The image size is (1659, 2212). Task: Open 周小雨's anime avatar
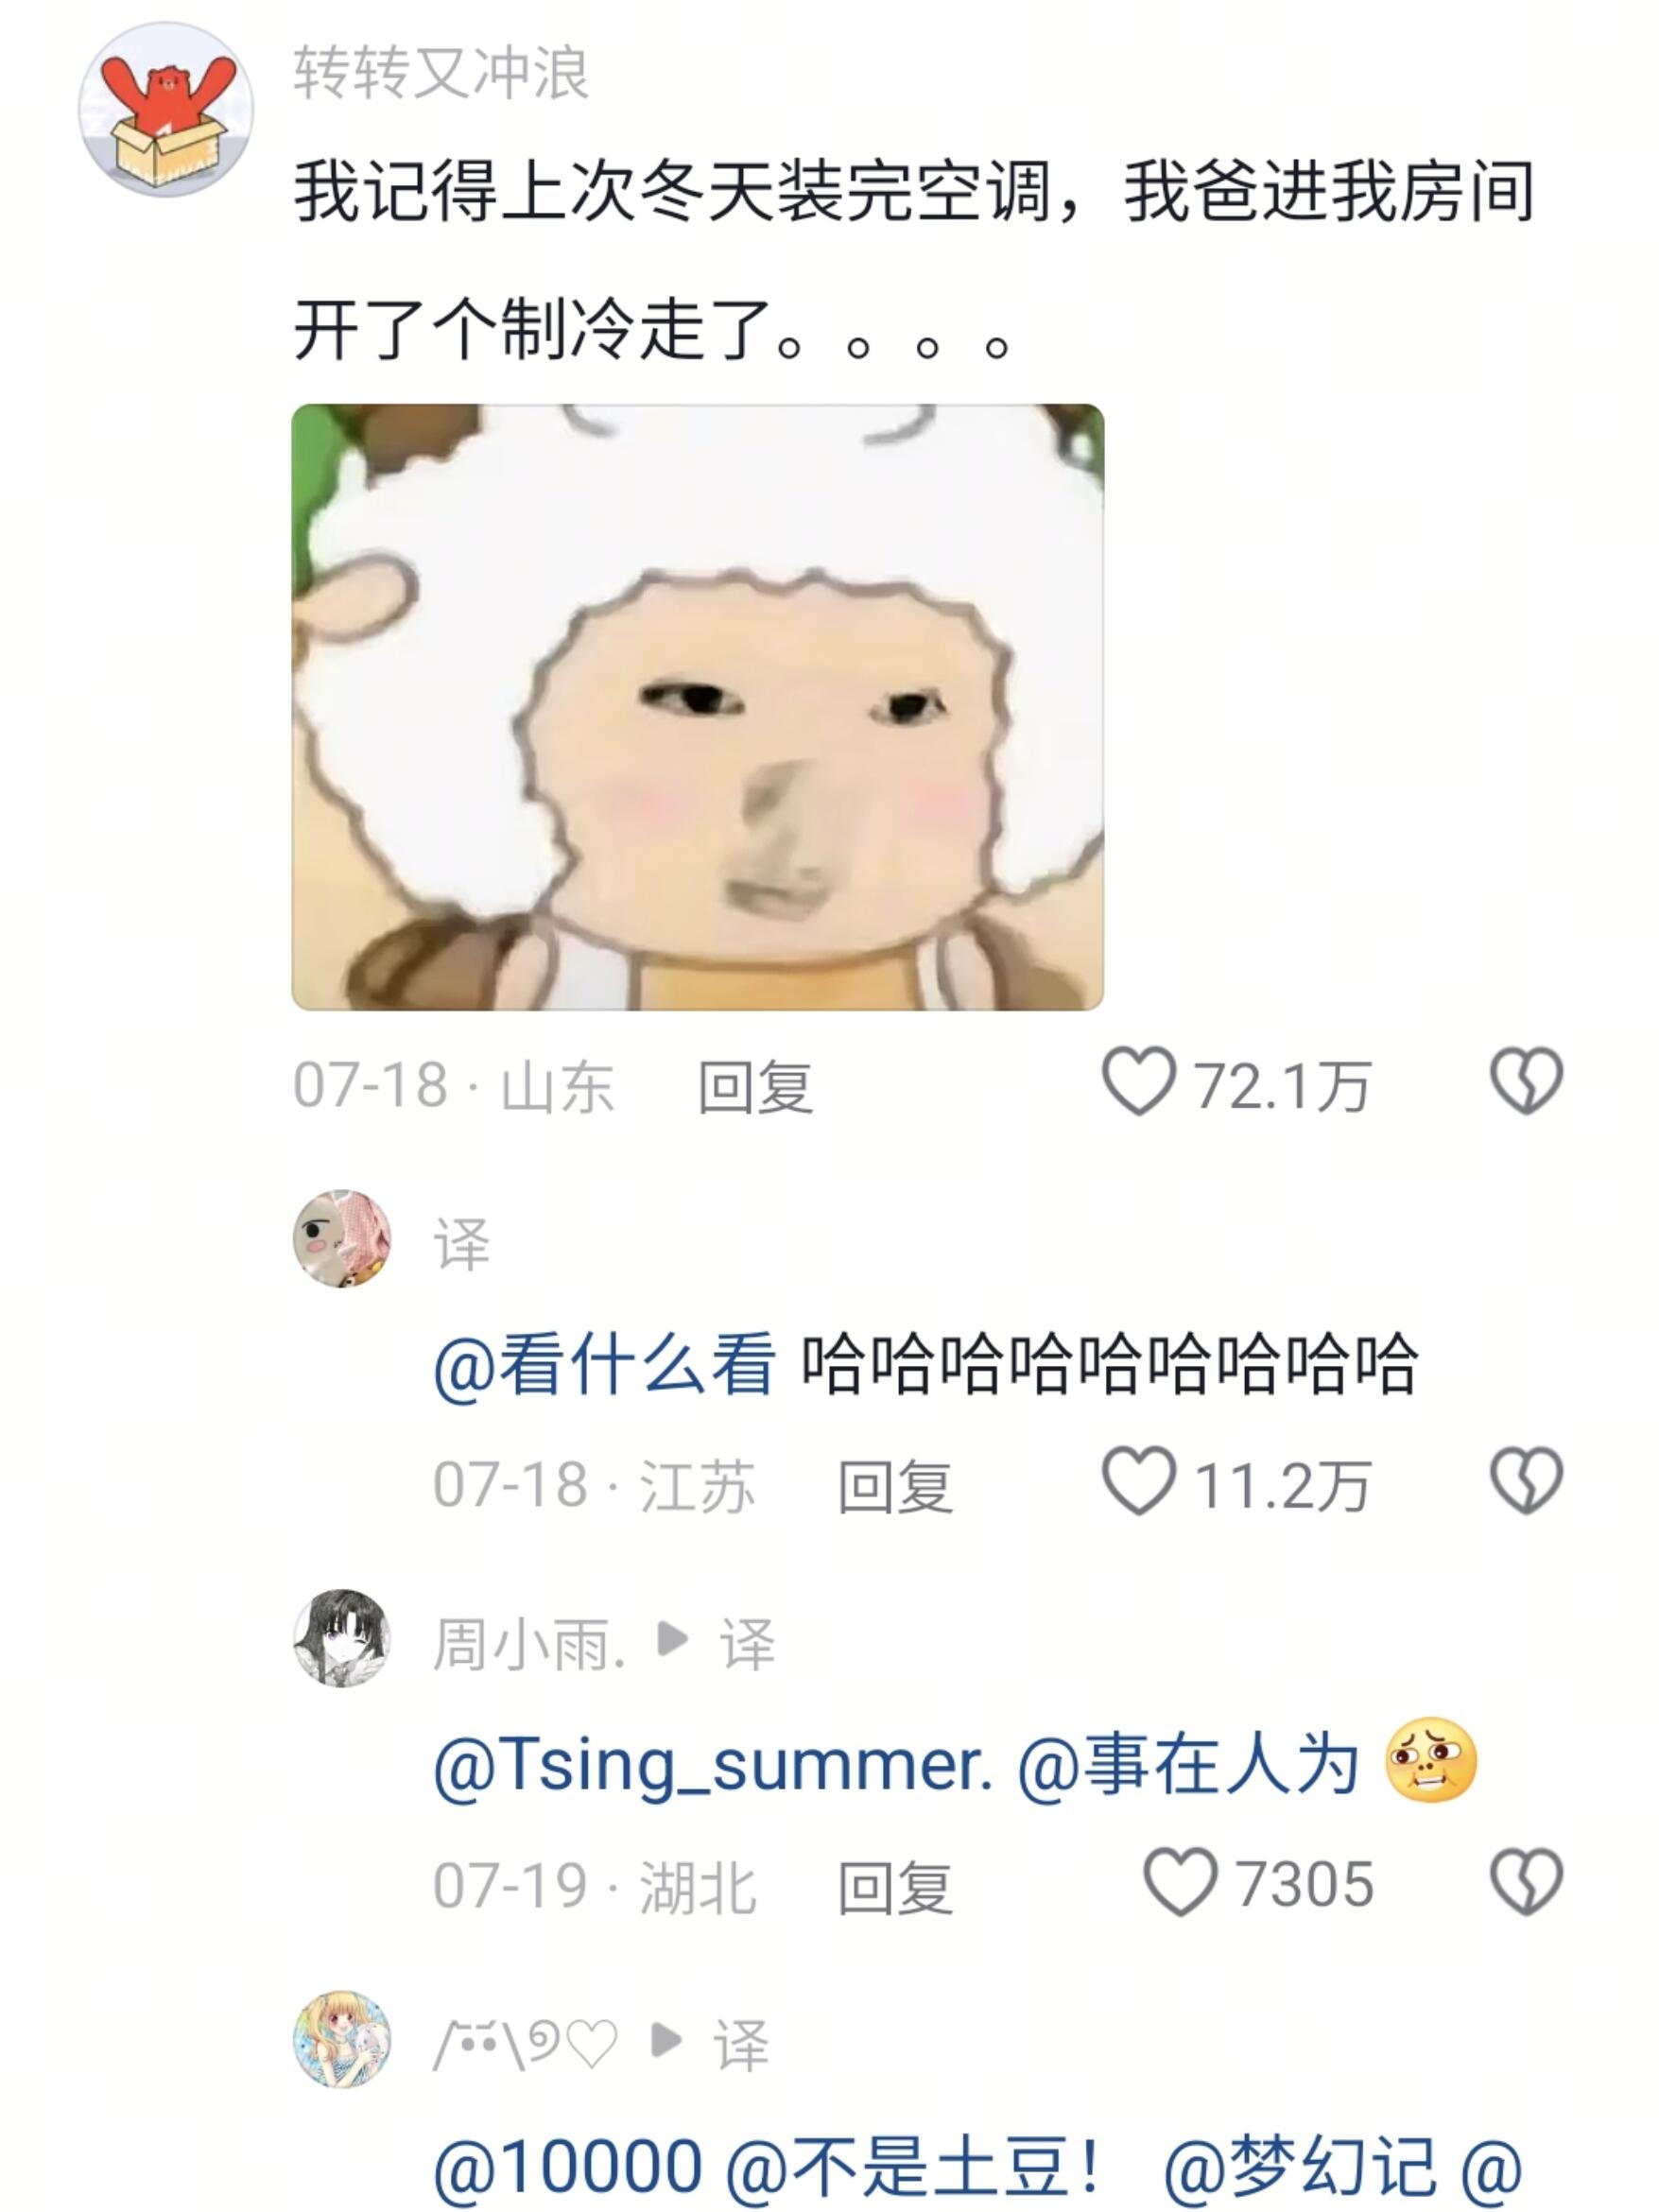341,1638
